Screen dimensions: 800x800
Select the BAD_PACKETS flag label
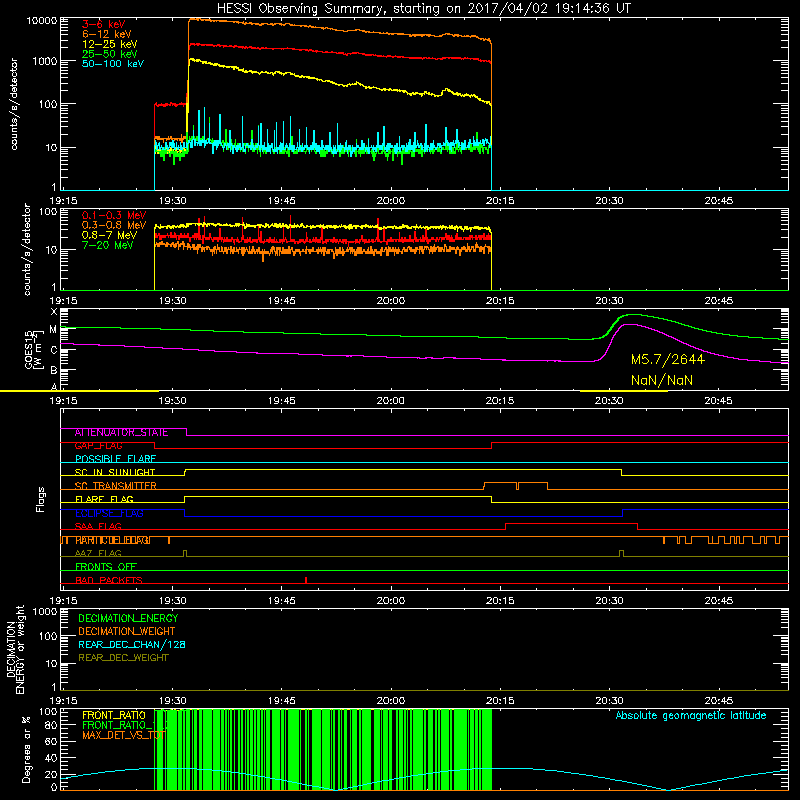click(109, 580)
